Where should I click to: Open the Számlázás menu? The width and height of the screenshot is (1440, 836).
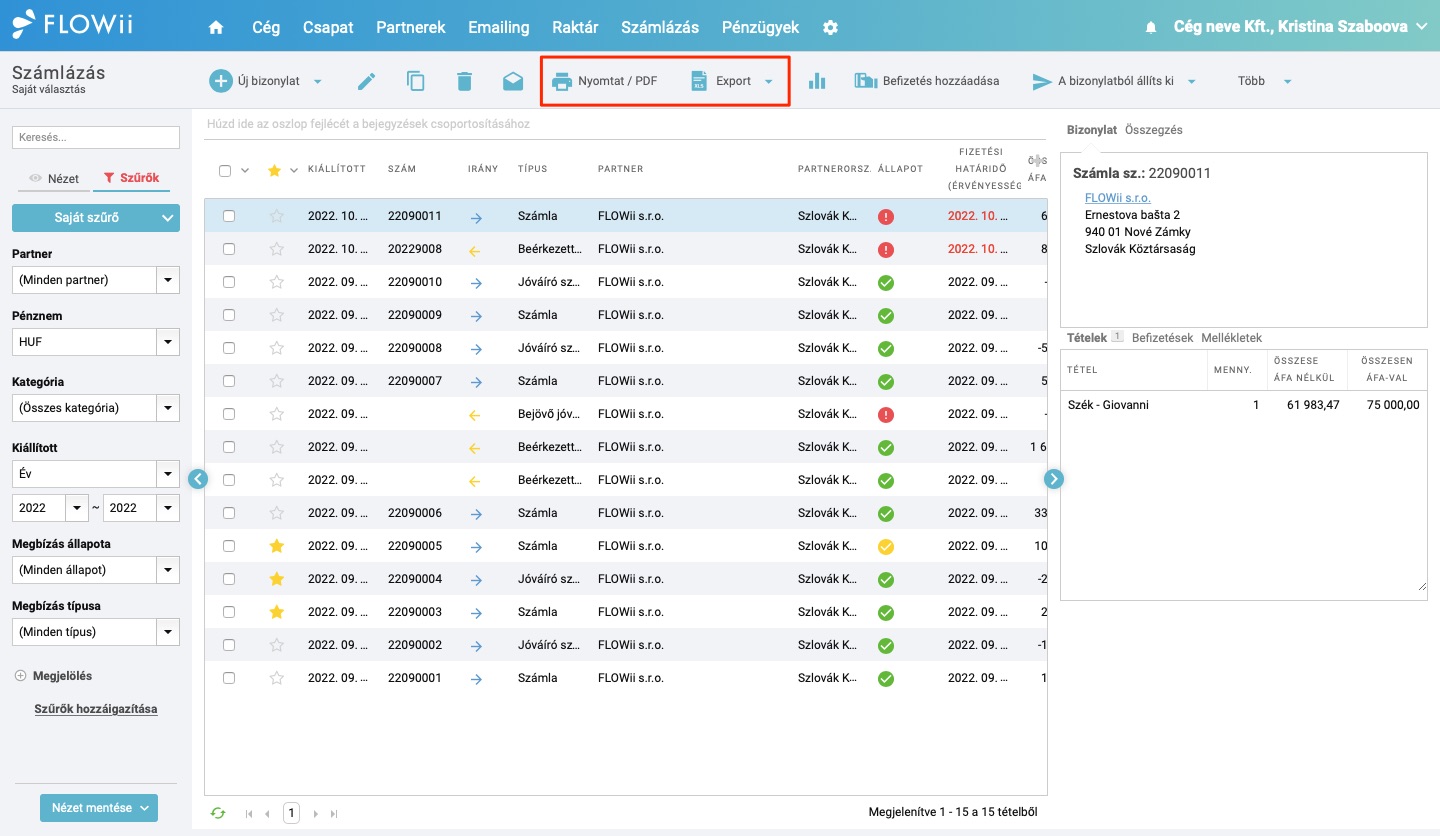660,28
